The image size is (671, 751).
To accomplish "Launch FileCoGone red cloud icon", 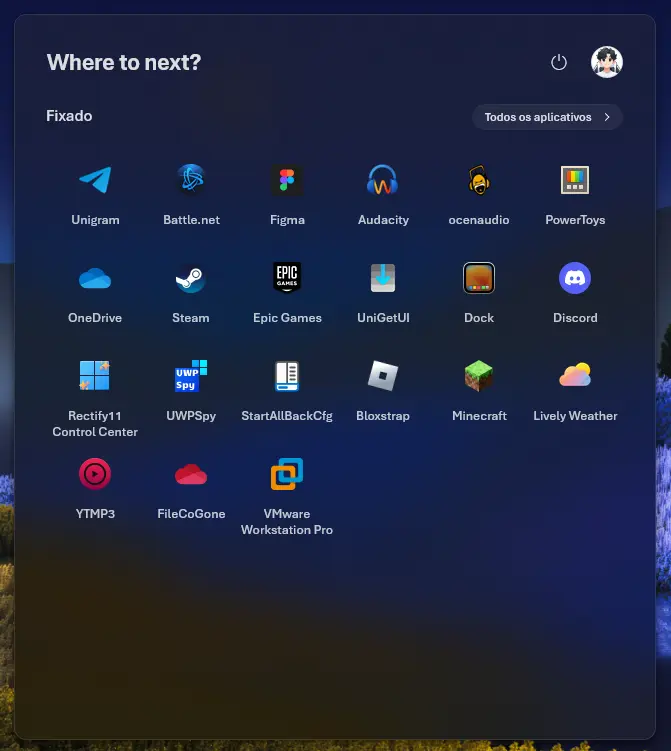I will point(191,474).
